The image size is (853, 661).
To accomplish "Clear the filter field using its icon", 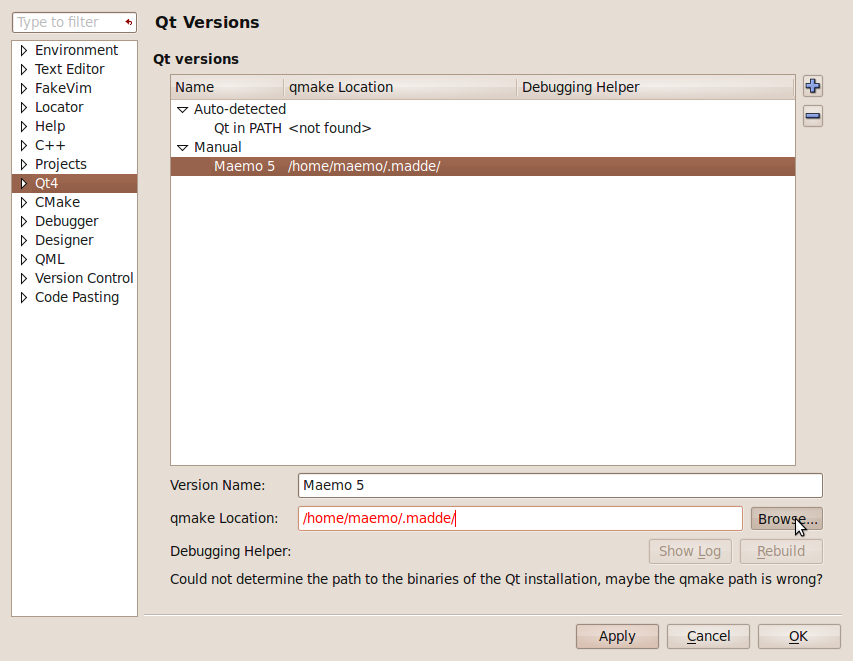I will pos(128,22).
